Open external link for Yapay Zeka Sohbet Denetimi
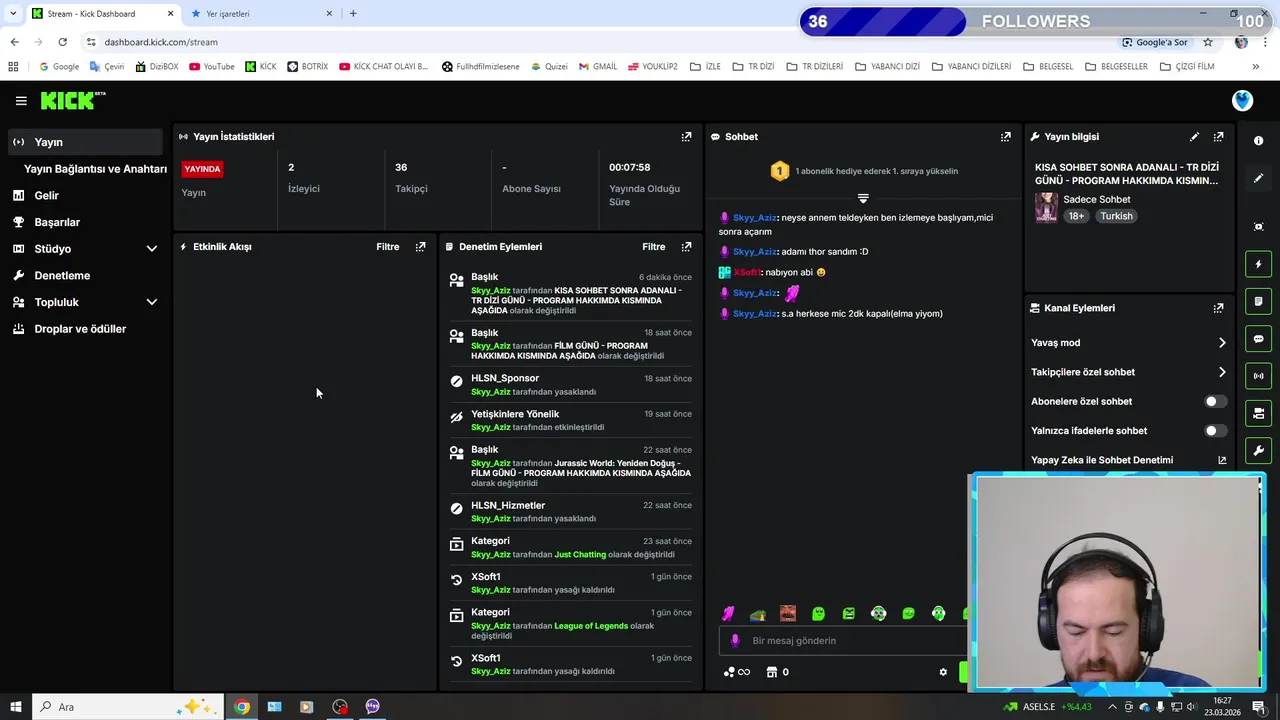 tap(1222, 460)
